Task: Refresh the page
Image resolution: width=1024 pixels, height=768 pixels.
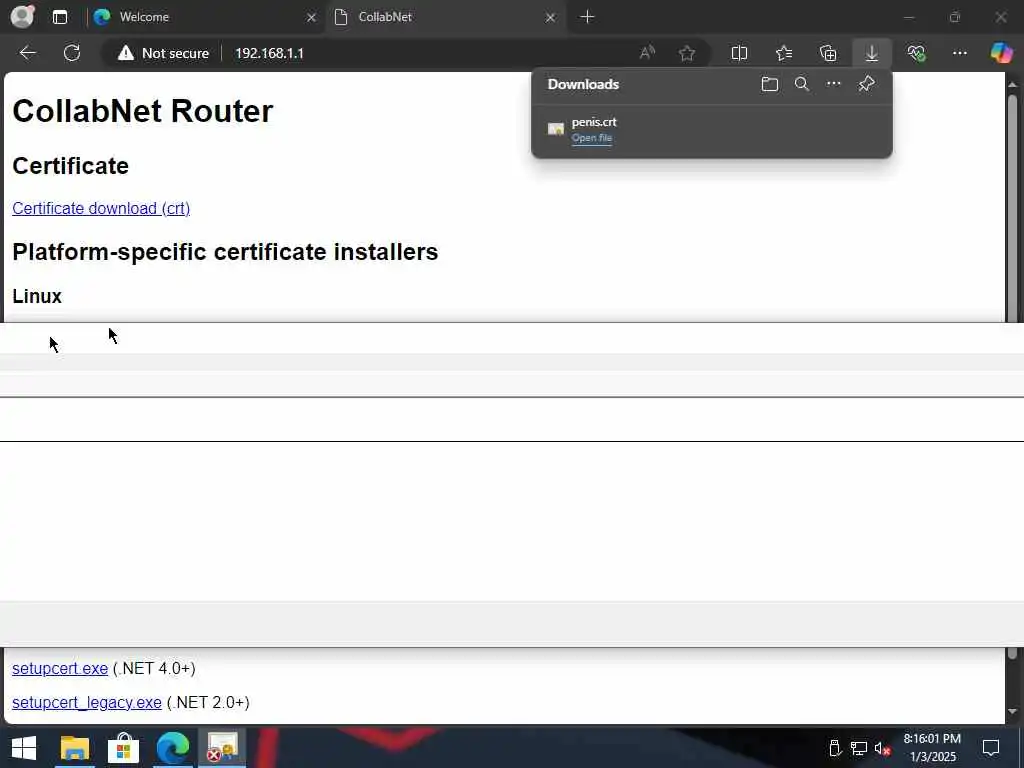Action: point(72,53)
